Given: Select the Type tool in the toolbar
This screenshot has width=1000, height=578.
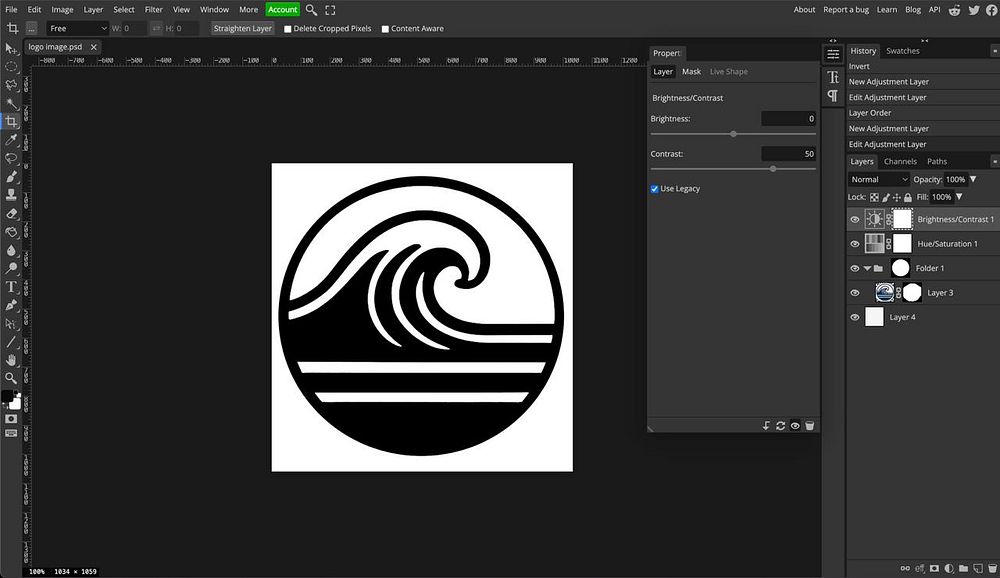Looking at the screenshot, I should (11, 287).
